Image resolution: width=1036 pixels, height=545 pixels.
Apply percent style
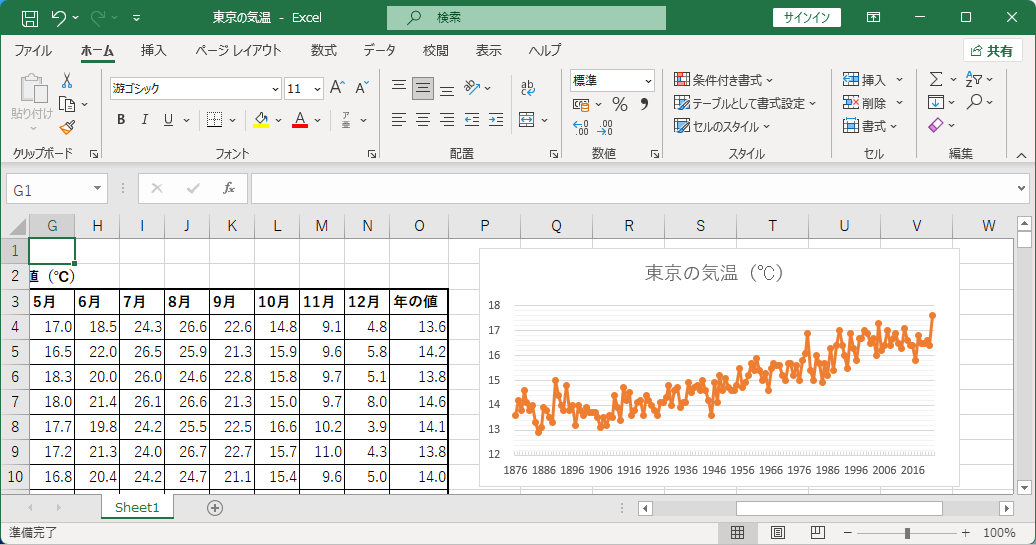pyautogui.click(x=620, y=104)
